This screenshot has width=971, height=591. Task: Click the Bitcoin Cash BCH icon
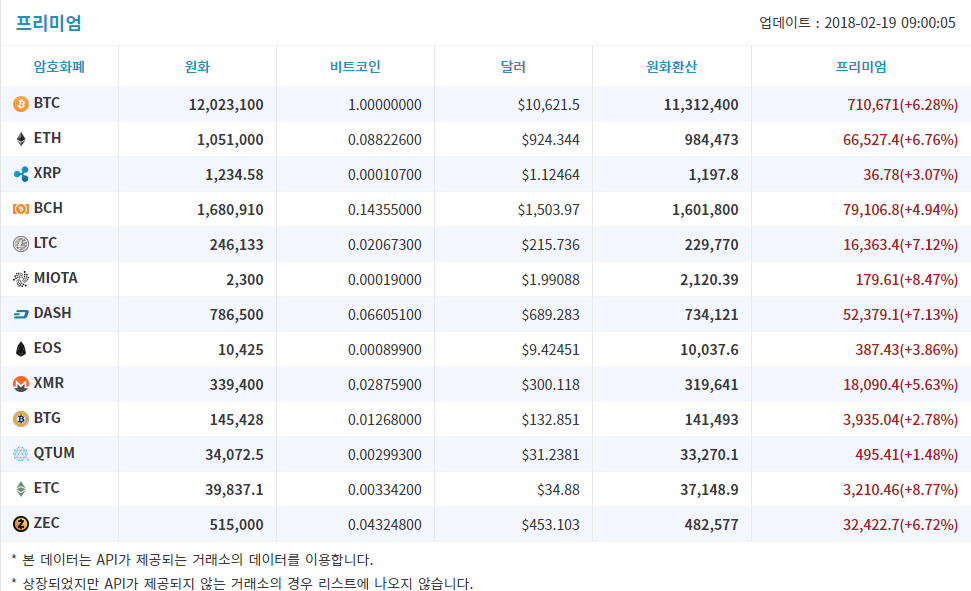[x=20, y=209]
